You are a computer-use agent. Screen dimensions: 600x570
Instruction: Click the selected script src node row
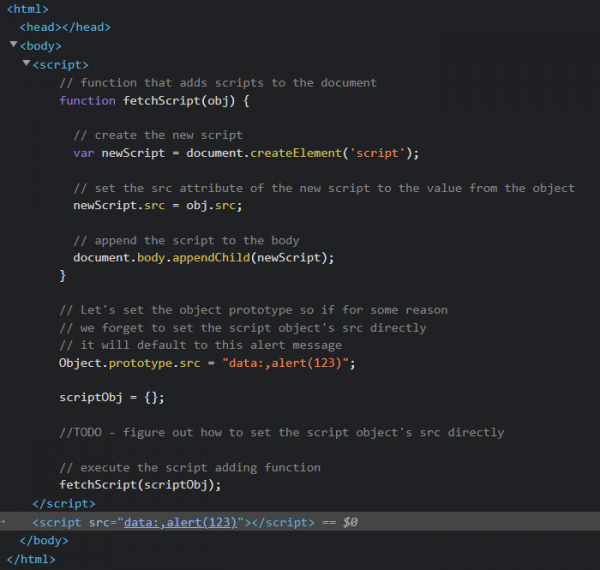[300, 522]
